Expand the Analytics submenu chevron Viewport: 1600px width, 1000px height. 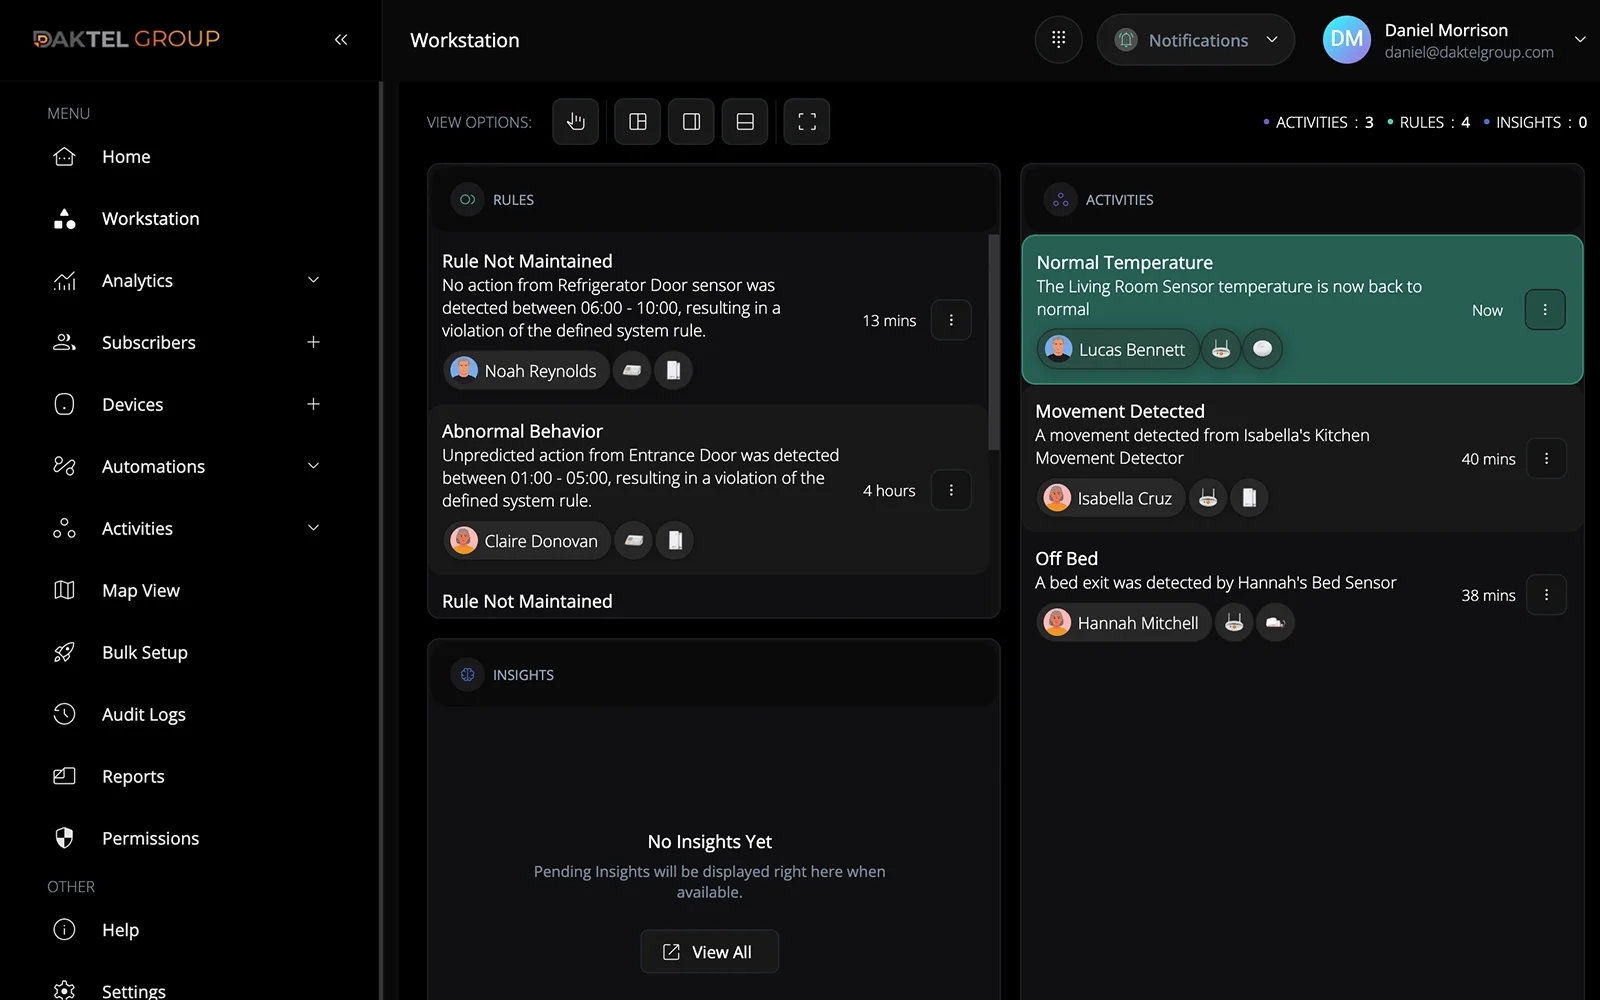point(313,280)
